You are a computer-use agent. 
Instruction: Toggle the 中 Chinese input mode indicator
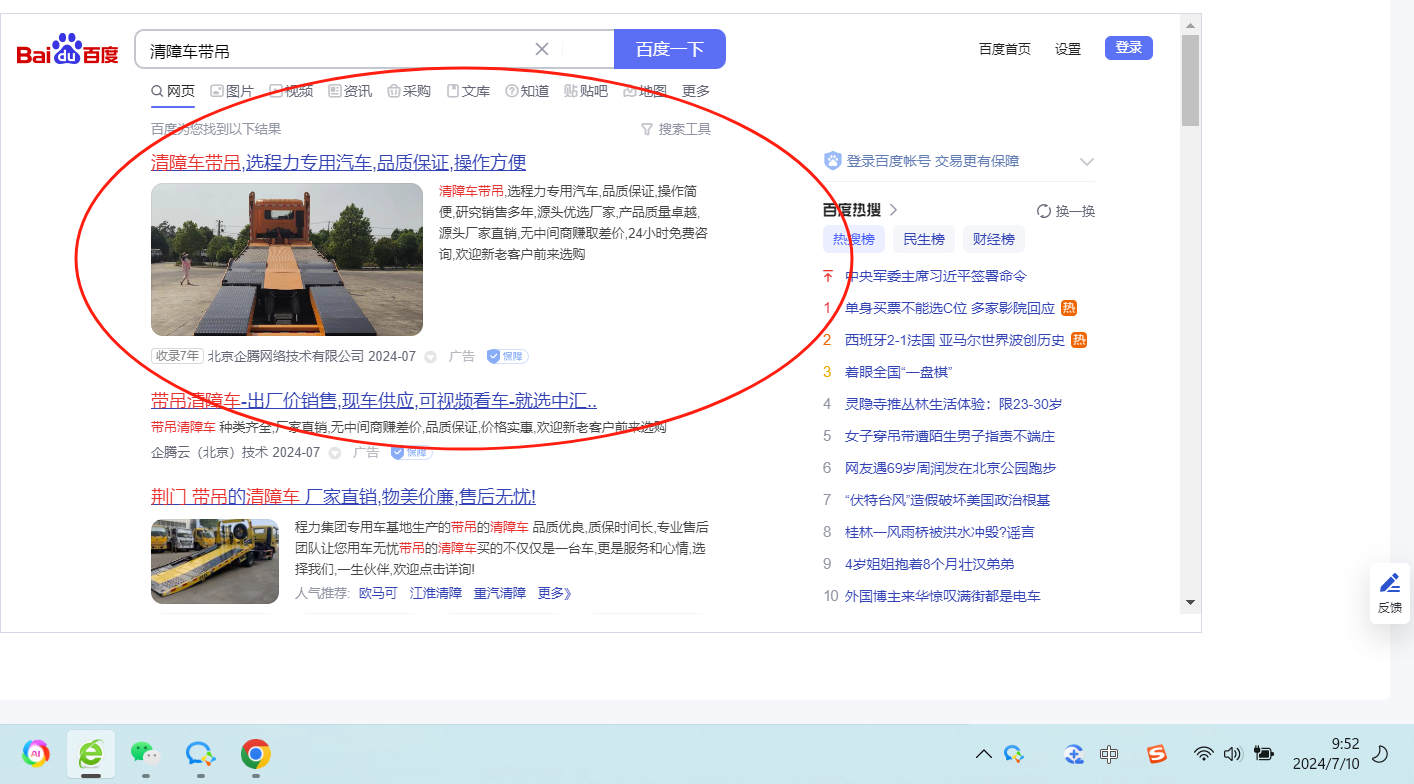click(x=1109, y=754)
